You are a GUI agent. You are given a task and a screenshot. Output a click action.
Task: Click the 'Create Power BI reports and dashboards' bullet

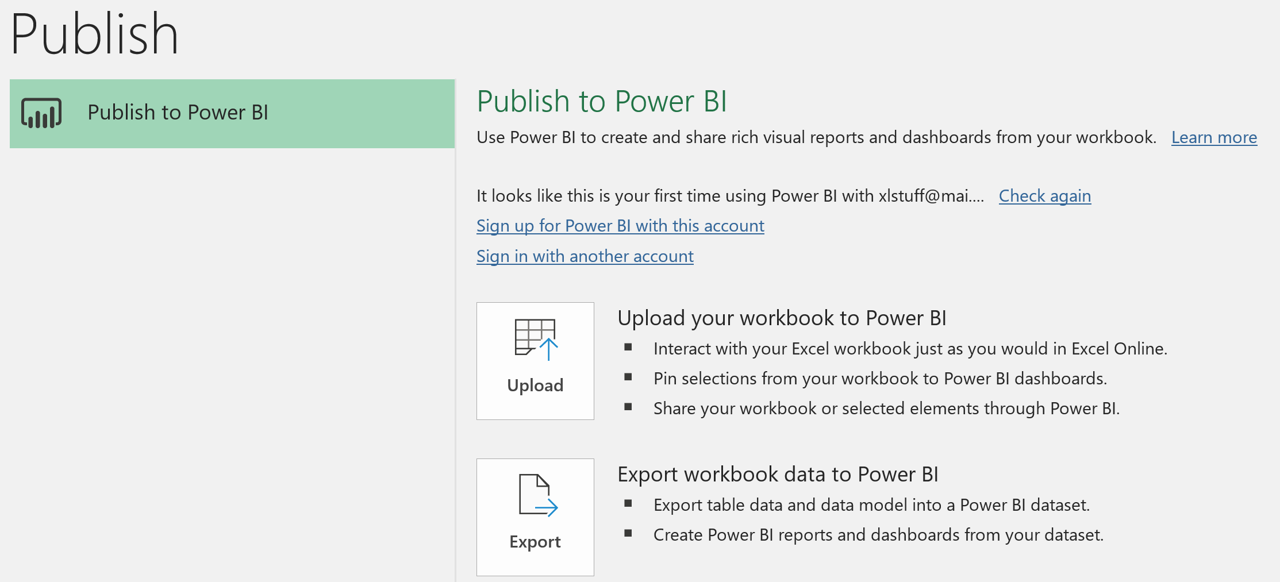tap(878, 535)
